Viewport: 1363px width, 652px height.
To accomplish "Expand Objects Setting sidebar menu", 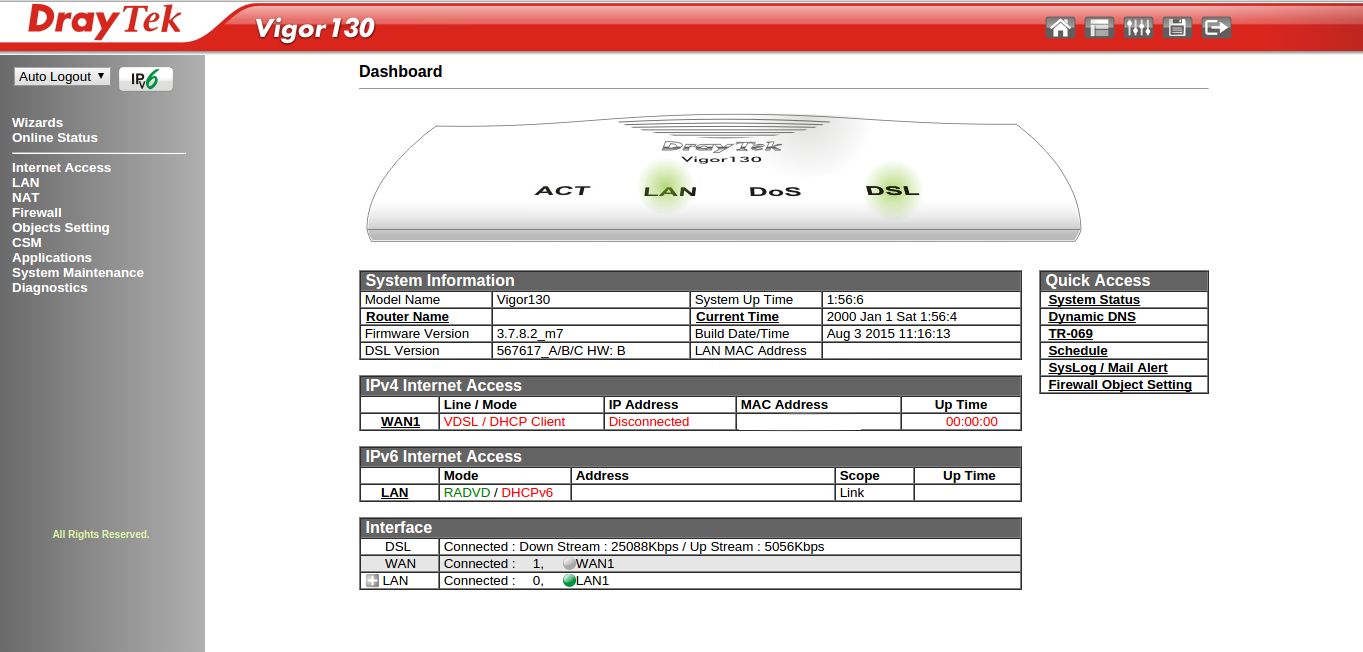I will [x=61, y=228].
